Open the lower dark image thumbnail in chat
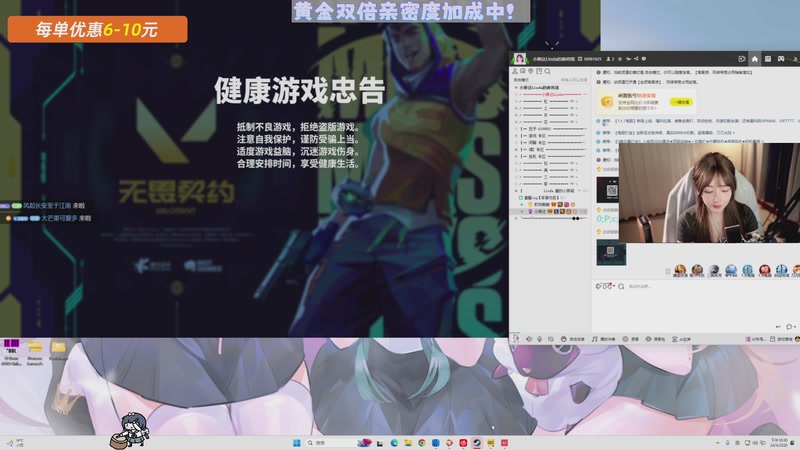 click(611, 253)
